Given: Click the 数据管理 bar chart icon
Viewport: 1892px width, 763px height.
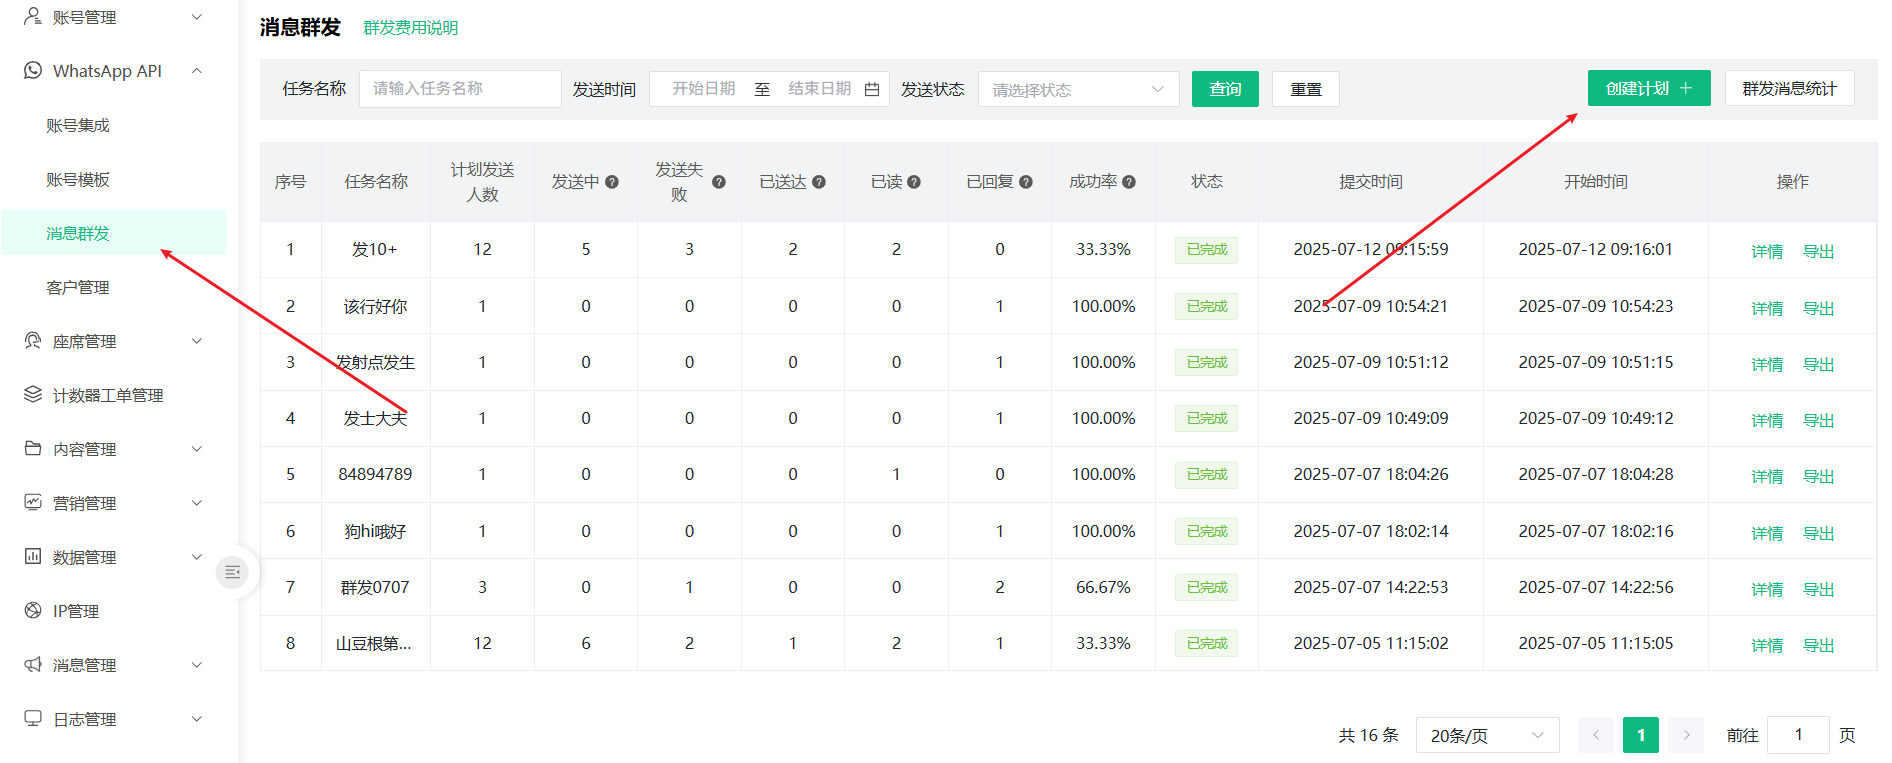Looking at the screenshot, I should 33,556.
